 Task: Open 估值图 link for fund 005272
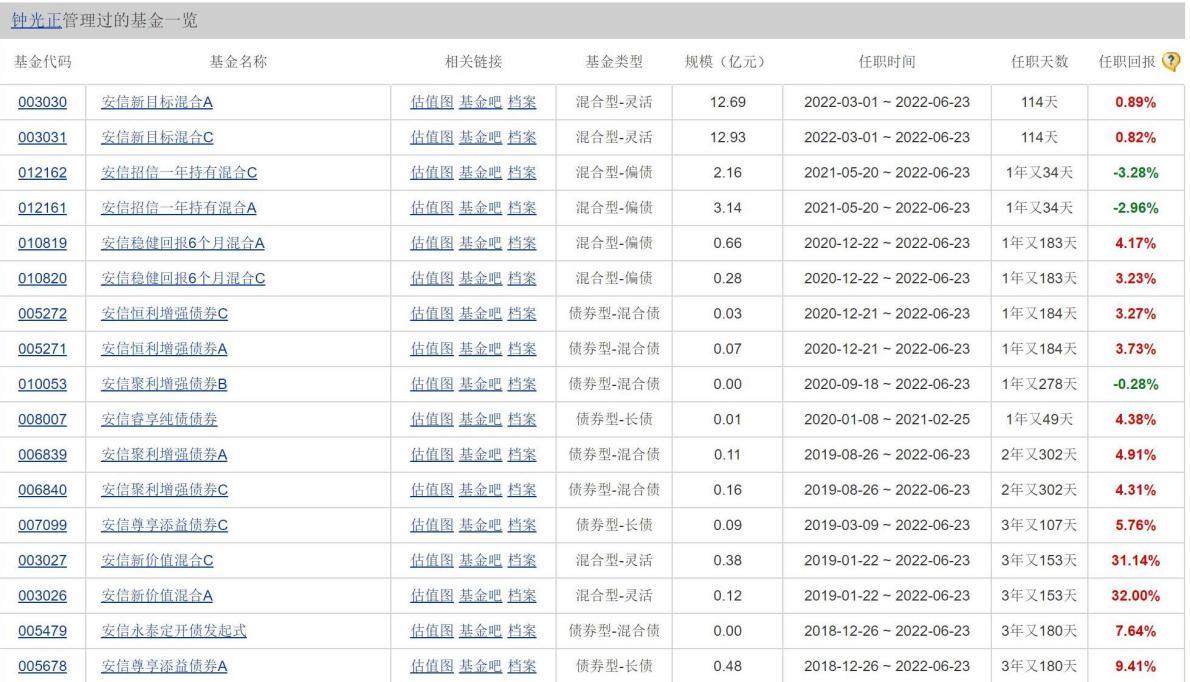432,313
